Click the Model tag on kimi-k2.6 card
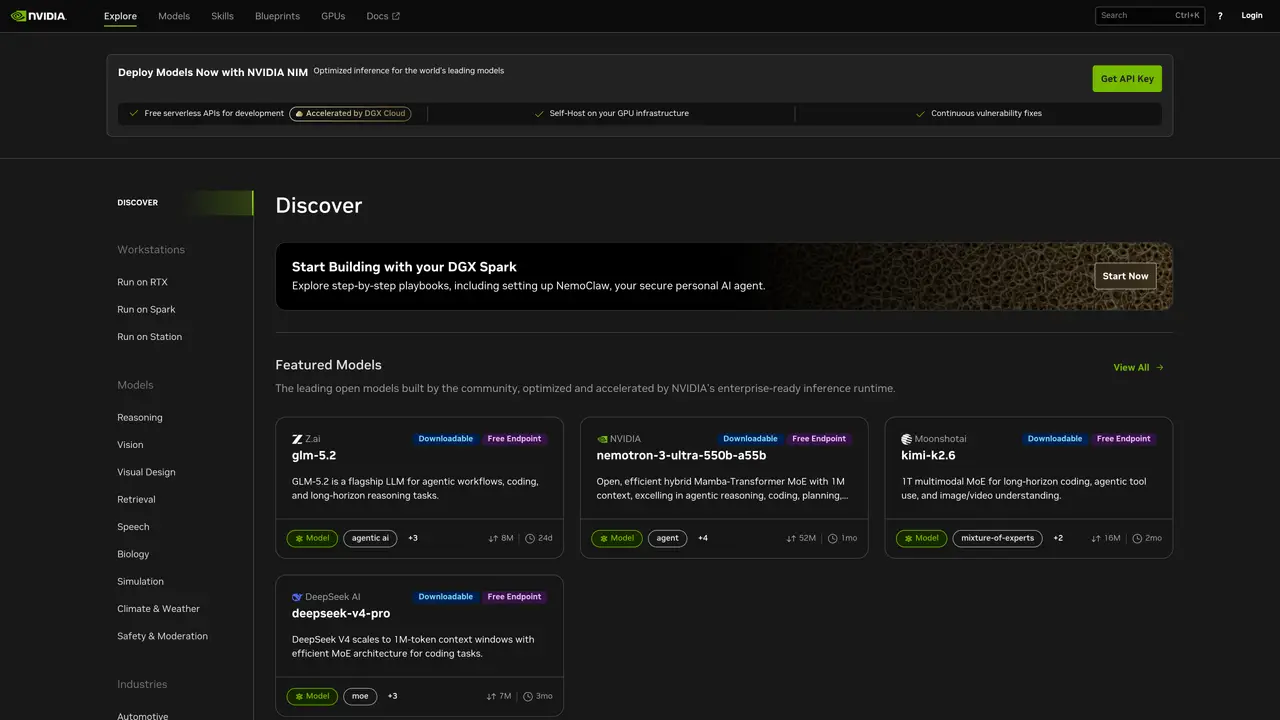Screen dimensions: 1280x720 [921, 538]
